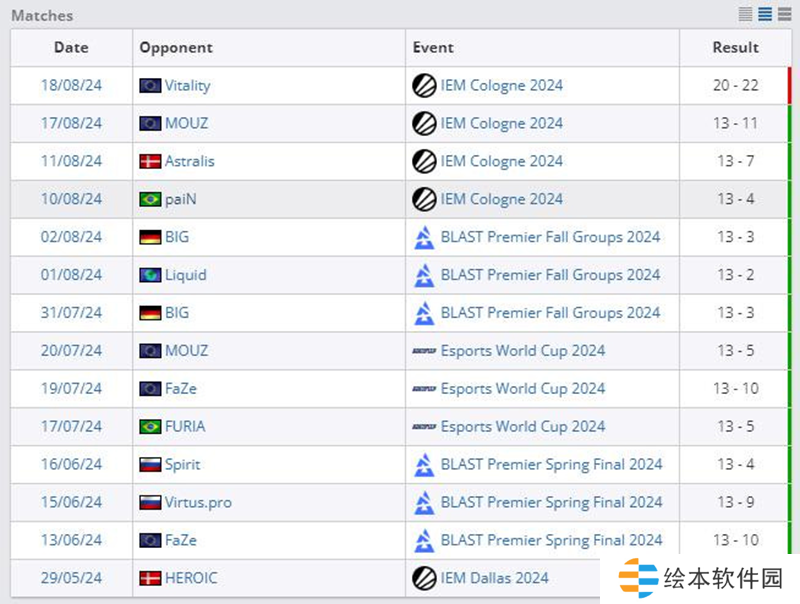
Task: Open the Spirit opponent link
Action: pos(182,465)
